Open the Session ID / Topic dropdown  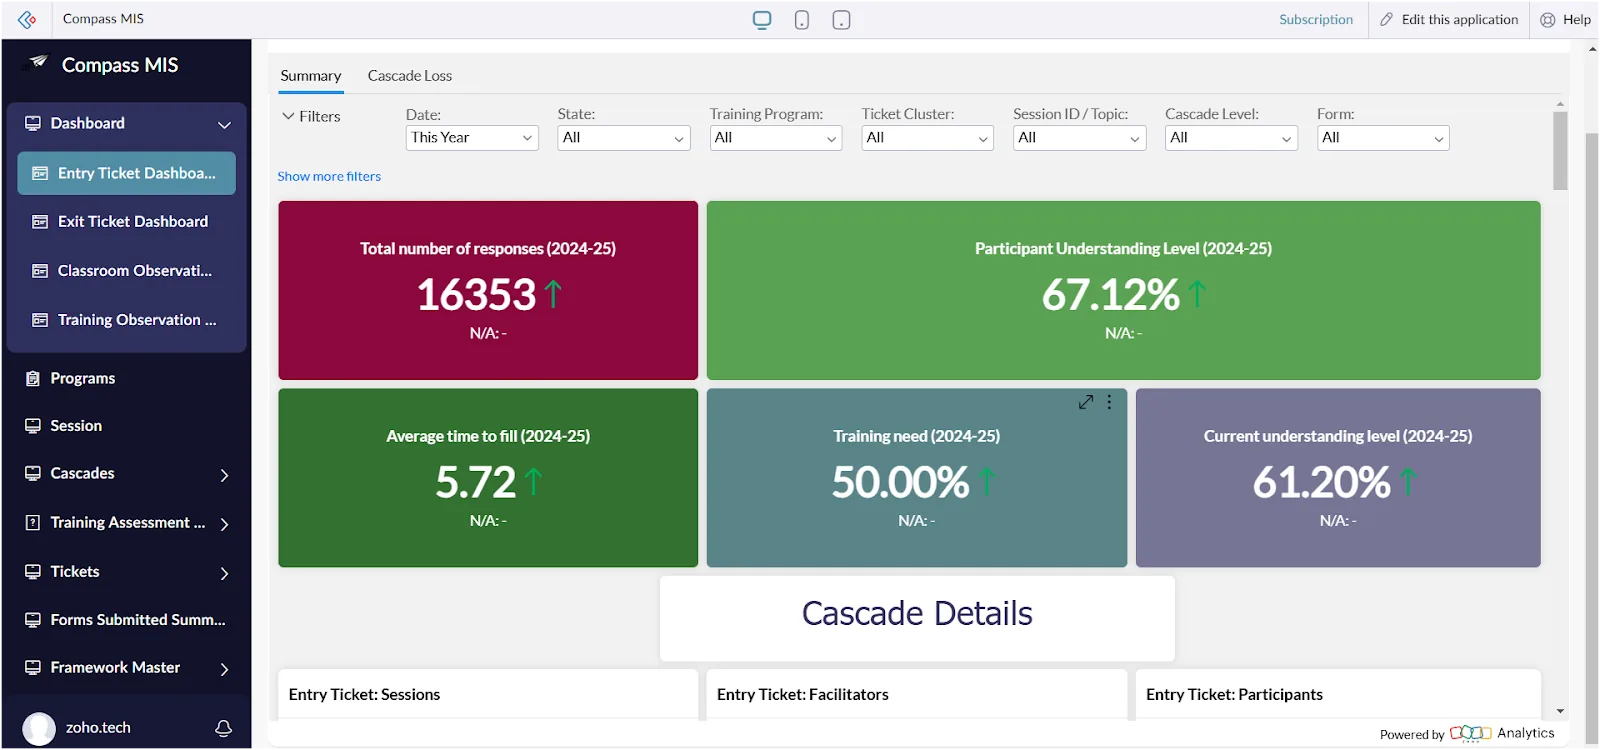tap(1079, 138)
